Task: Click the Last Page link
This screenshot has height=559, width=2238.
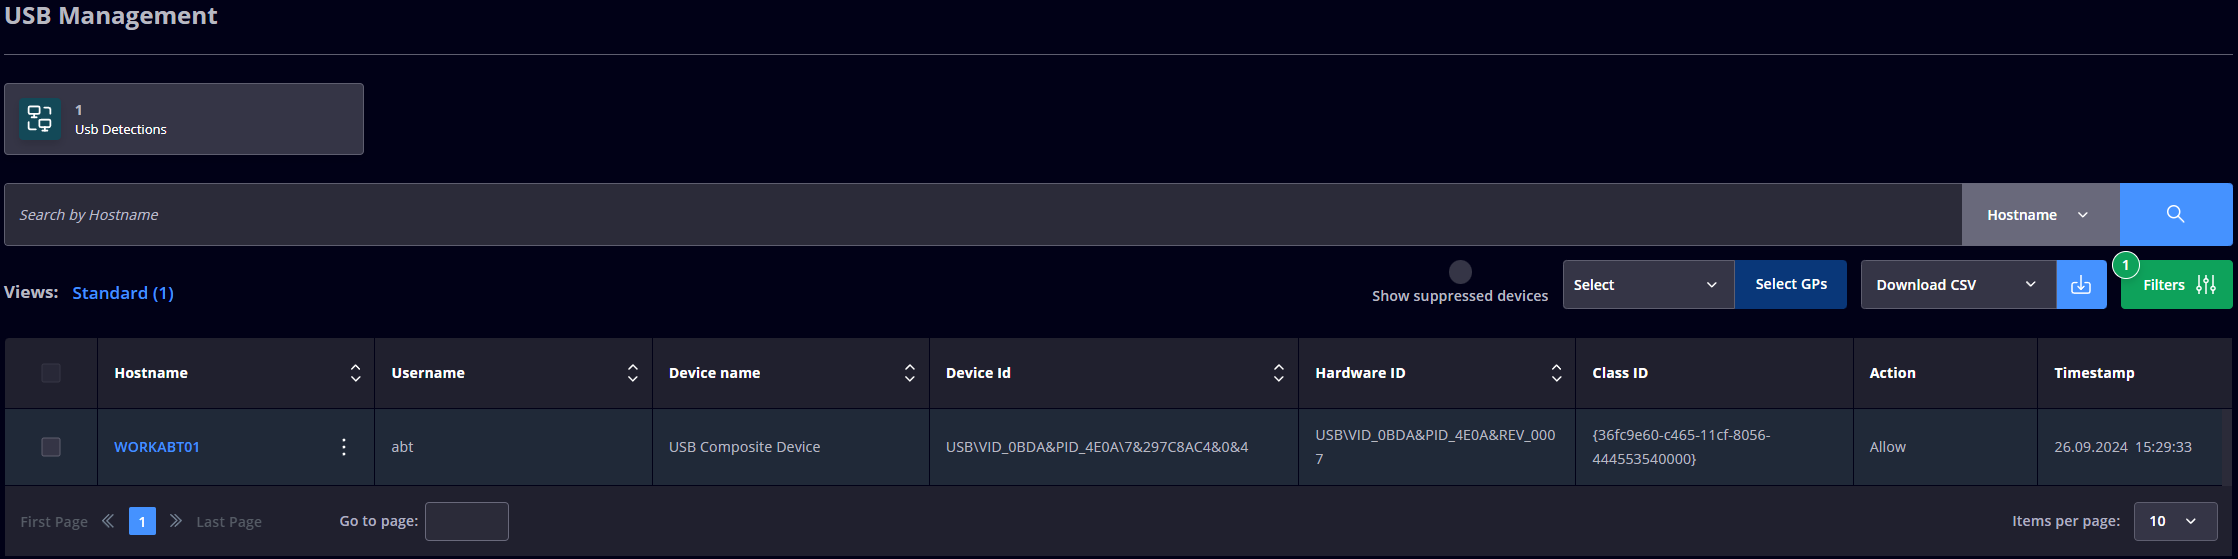Action: (229, 522)
